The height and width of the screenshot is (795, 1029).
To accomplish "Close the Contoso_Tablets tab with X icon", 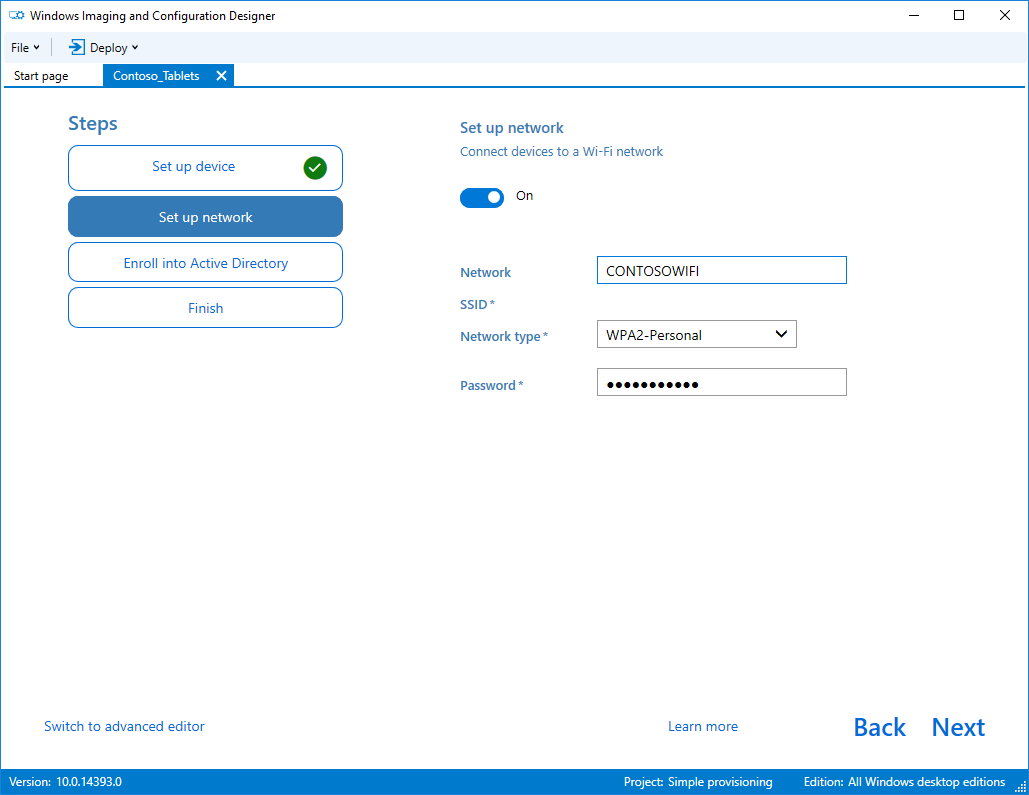I will pos(221,75).
